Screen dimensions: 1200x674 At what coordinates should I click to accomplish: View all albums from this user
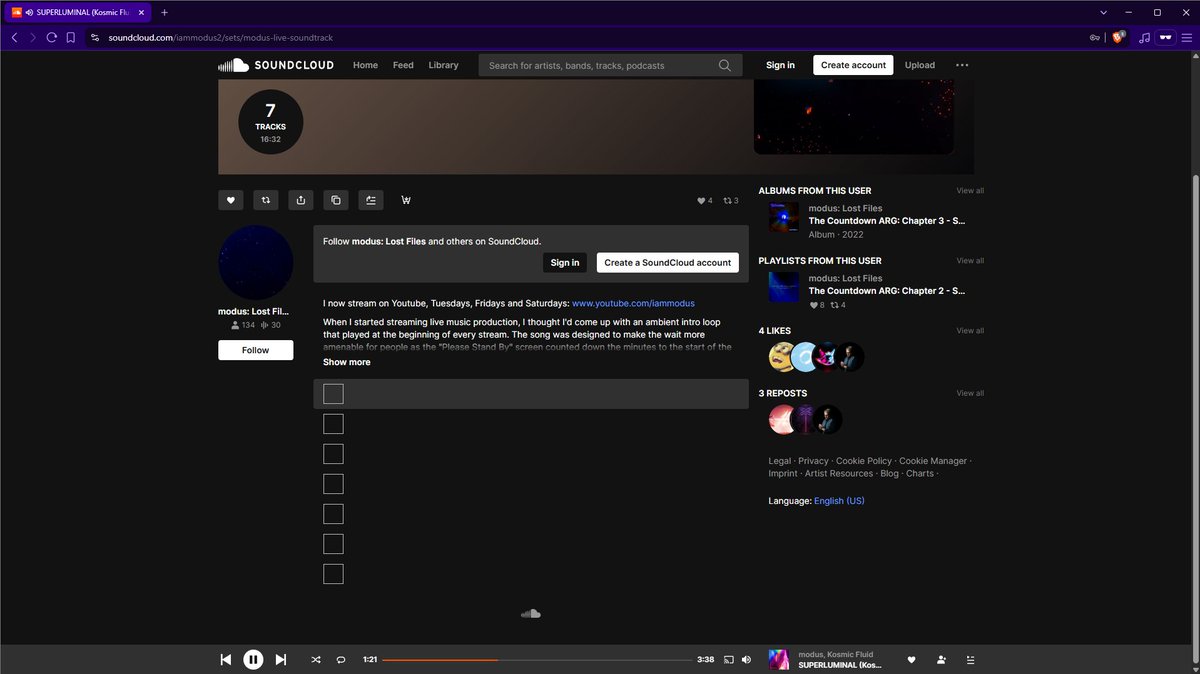pyautogui.click(x=970, y=190)
